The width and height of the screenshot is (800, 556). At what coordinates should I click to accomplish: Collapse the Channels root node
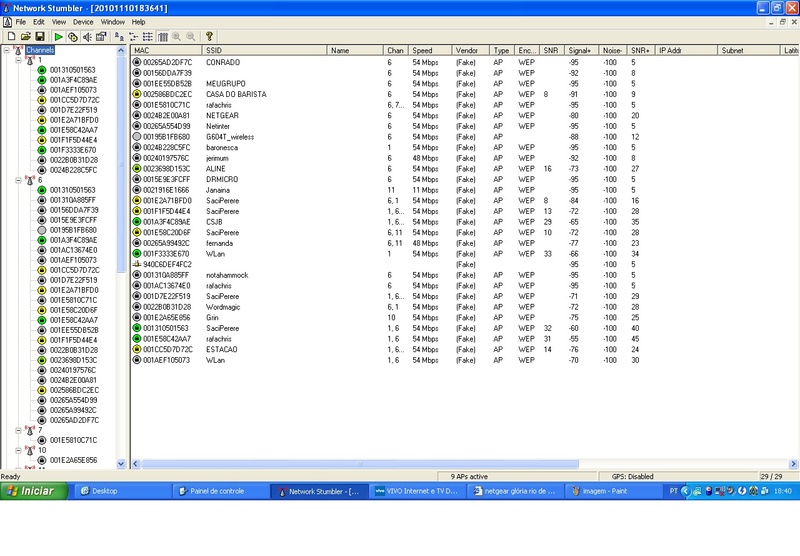(7, 50)
